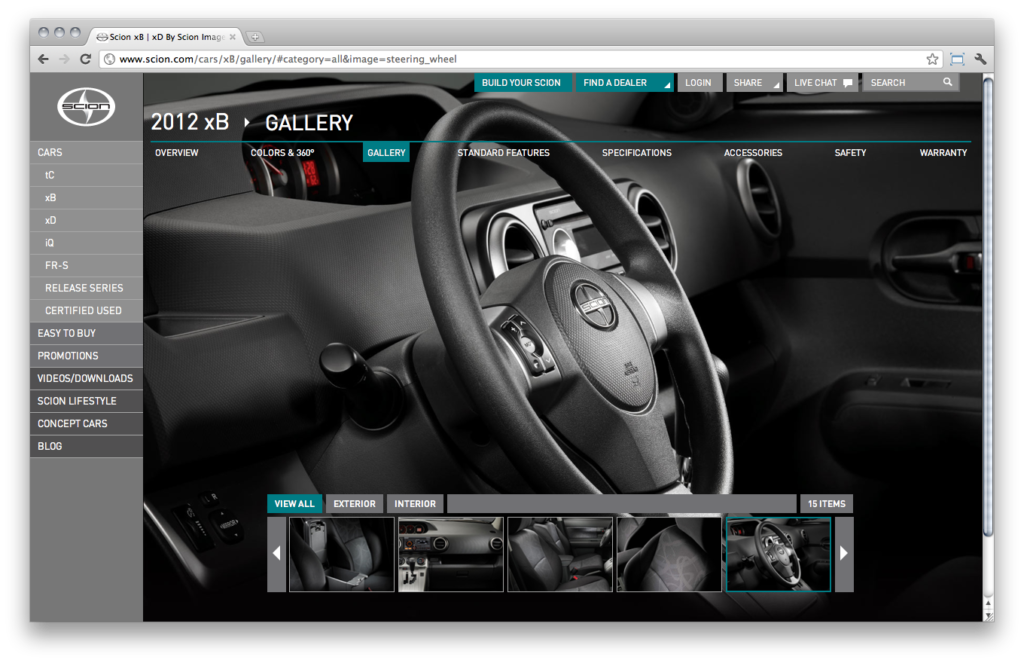Open the front seats thumbnail

click(x=560, y=555)
